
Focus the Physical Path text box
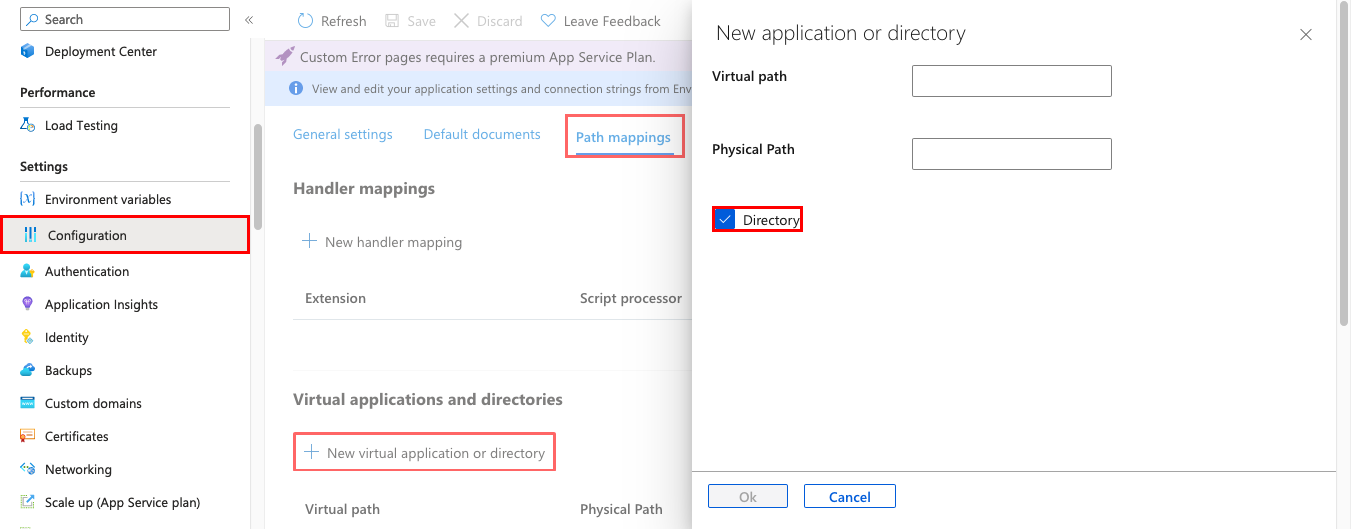coord(1011,154)
